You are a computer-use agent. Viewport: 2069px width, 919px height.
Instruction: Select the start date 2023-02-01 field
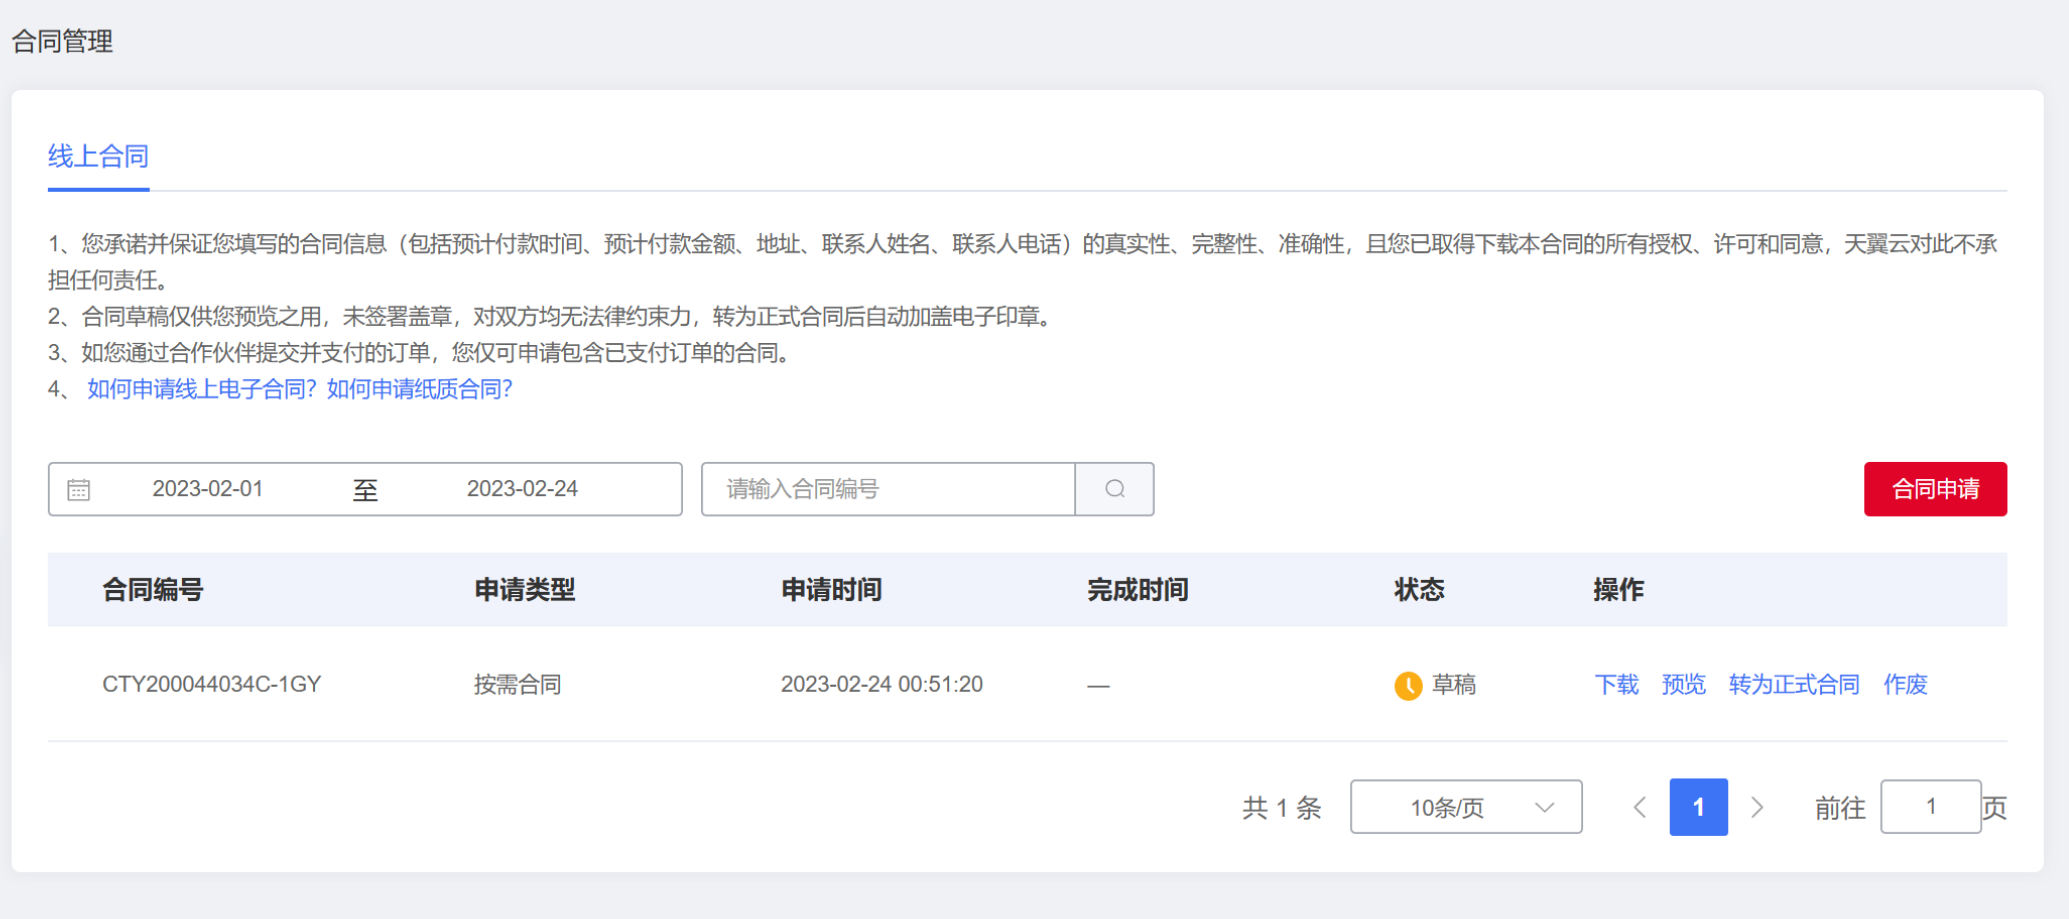(207, 489)
